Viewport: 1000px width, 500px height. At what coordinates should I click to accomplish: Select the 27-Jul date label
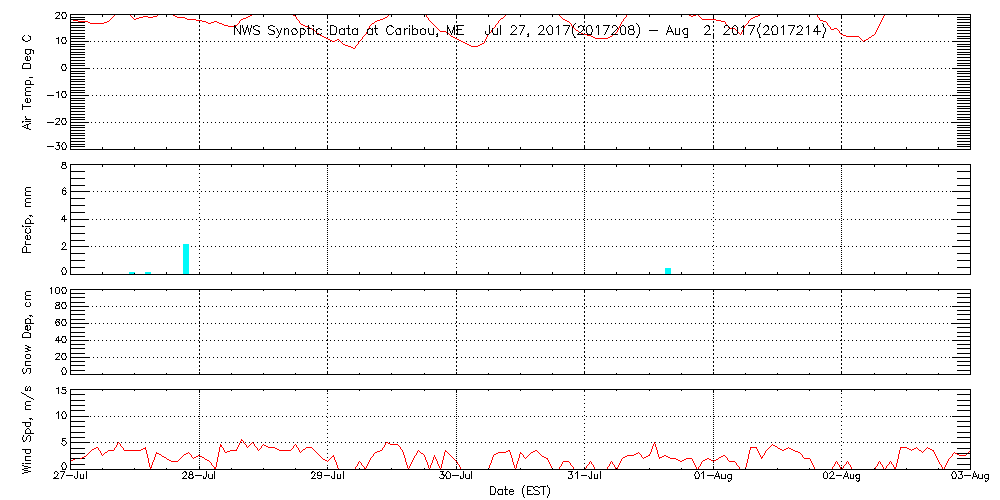click(x=72, y=477)
